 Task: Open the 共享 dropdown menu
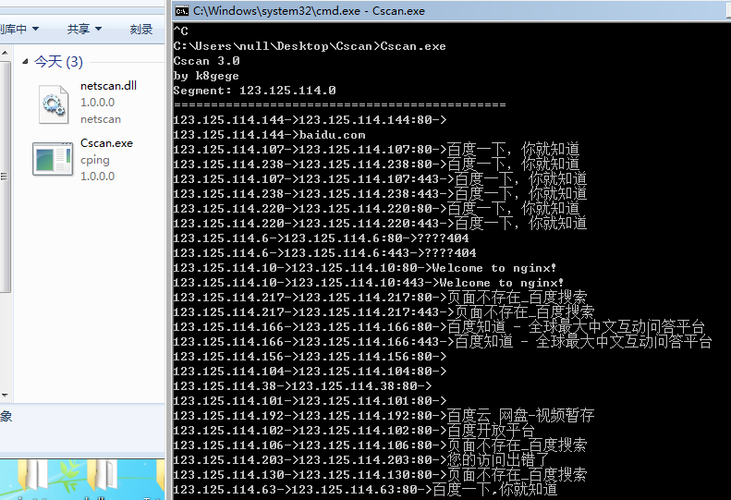tap(84, 29)
